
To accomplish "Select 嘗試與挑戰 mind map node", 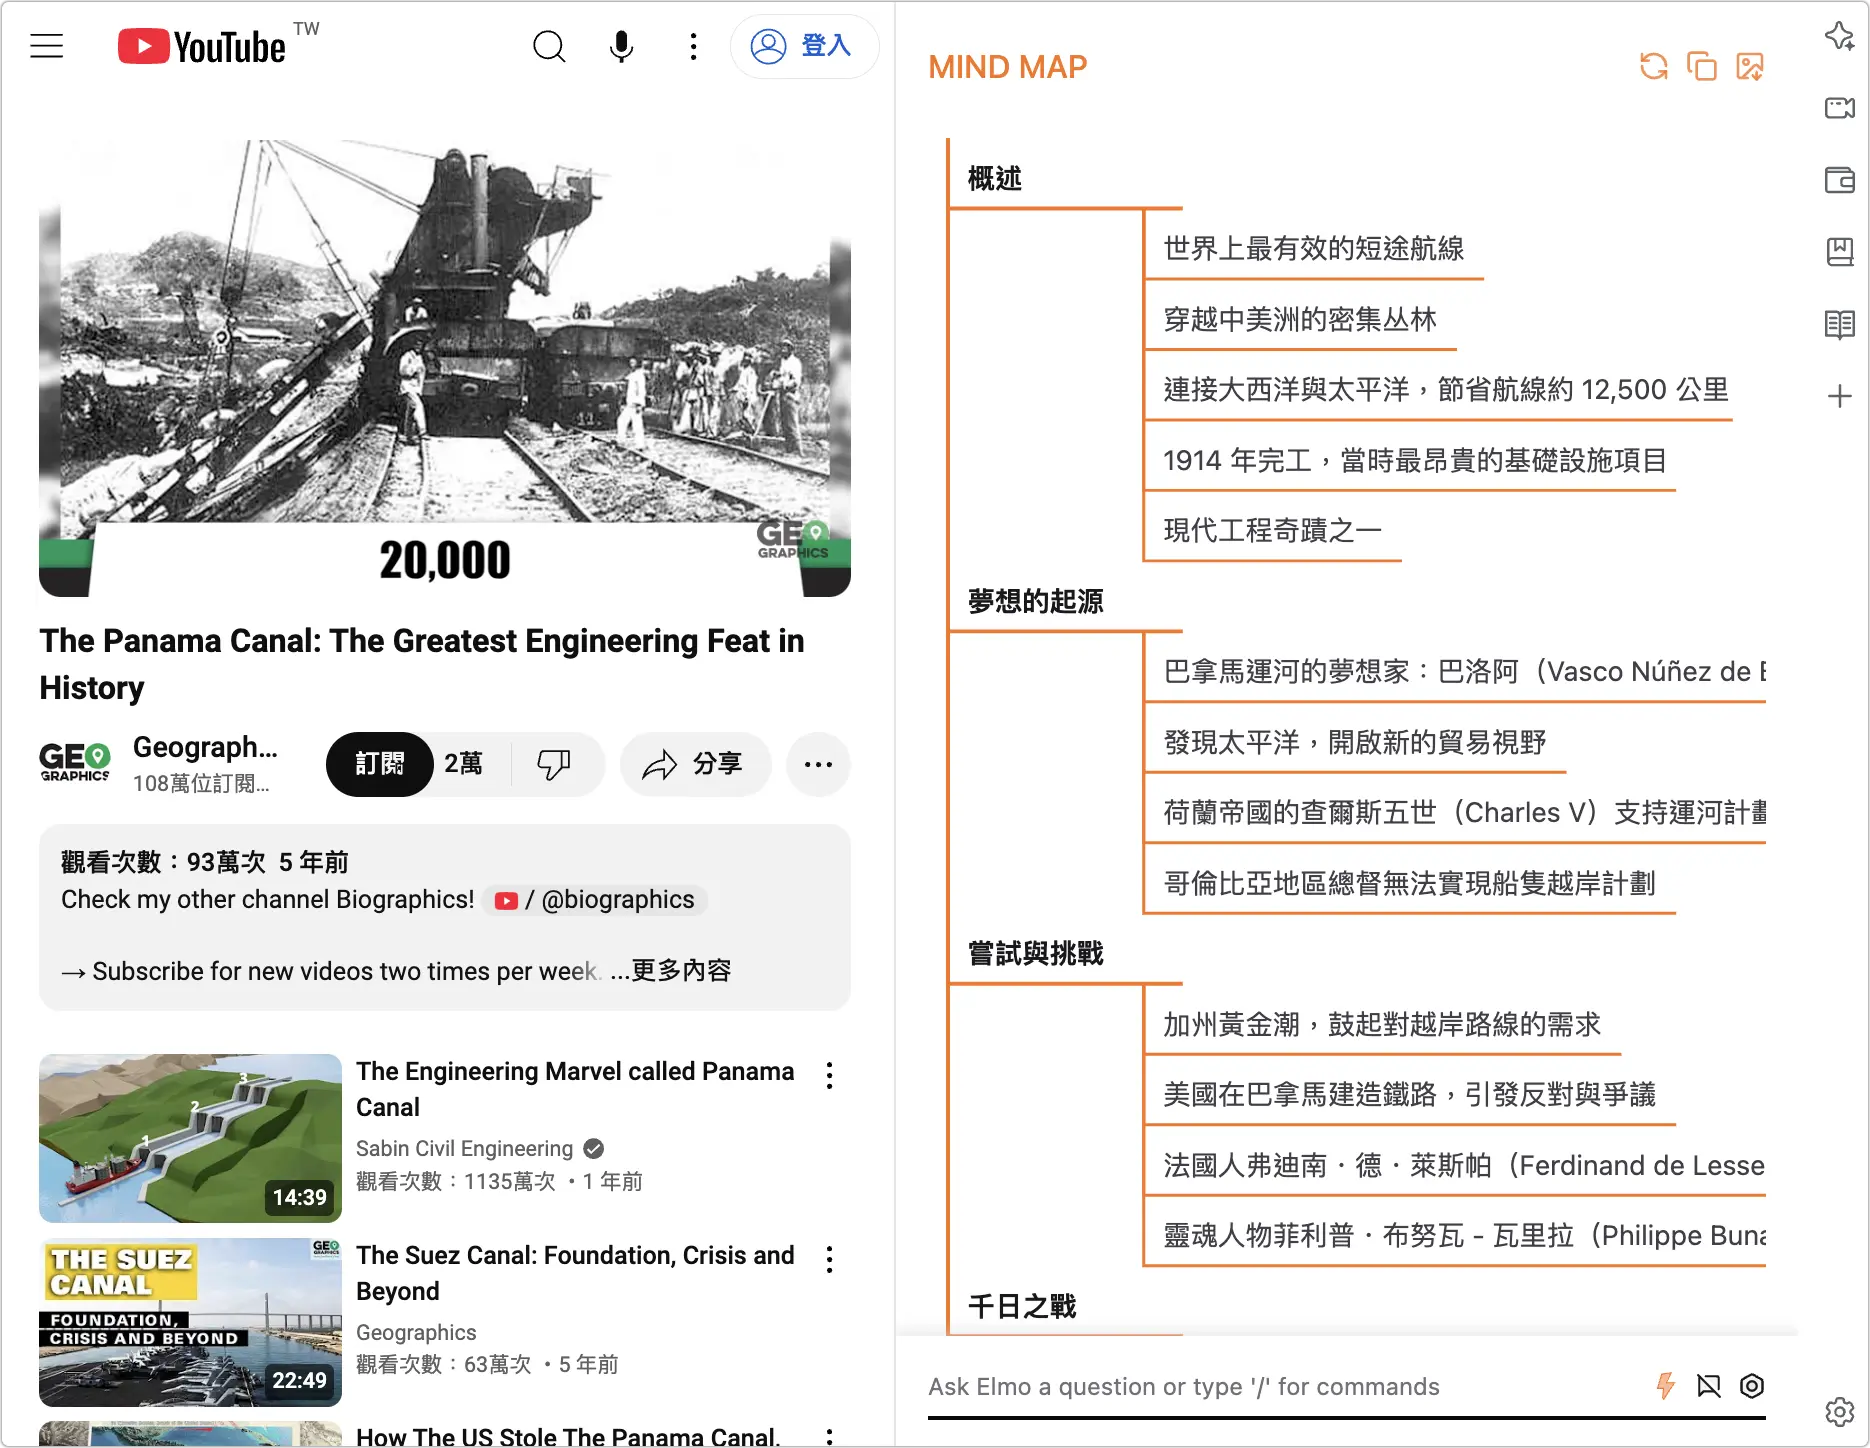I will 1036,954.
